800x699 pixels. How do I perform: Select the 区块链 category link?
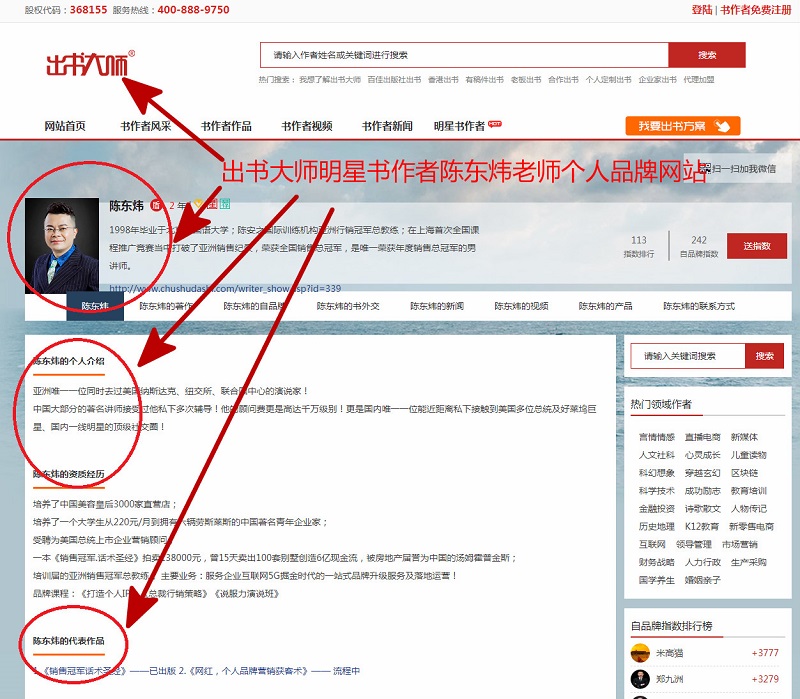(x=744, y=473)
